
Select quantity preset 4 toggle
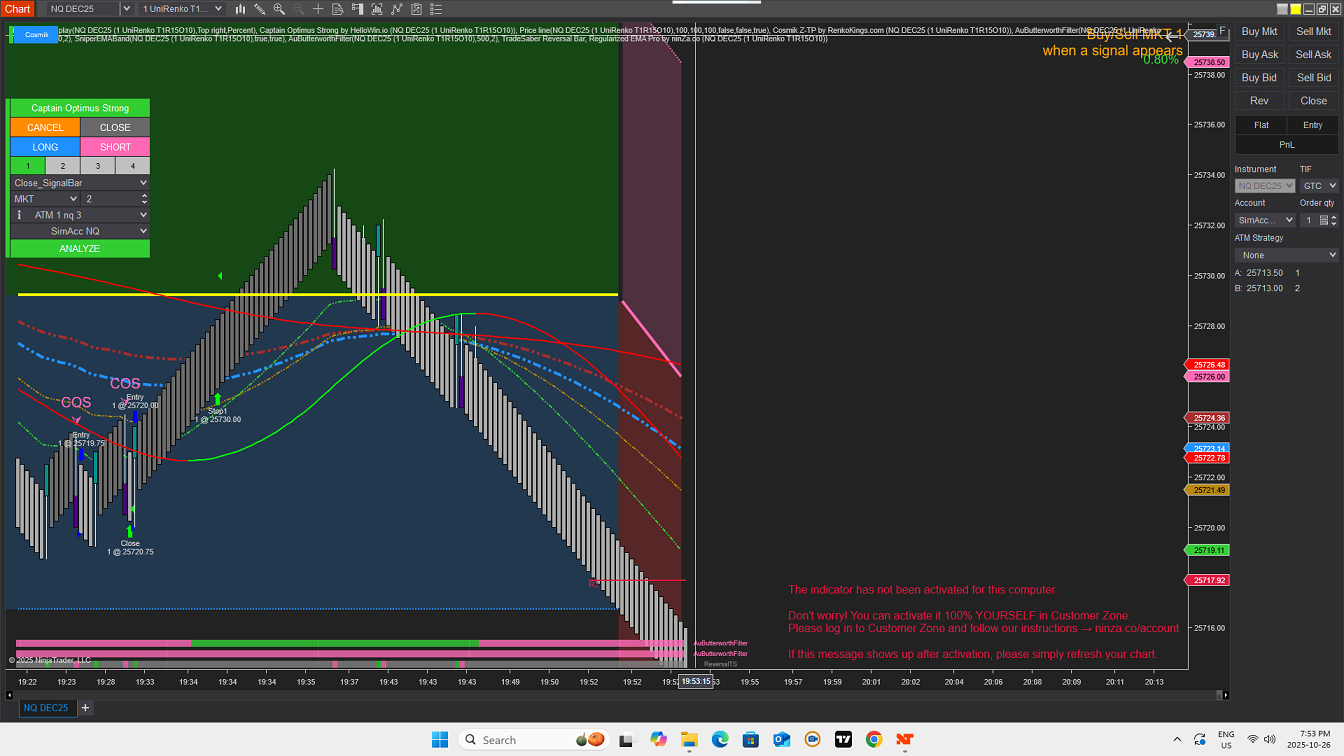pyautogui.click(x=132, y=166)
